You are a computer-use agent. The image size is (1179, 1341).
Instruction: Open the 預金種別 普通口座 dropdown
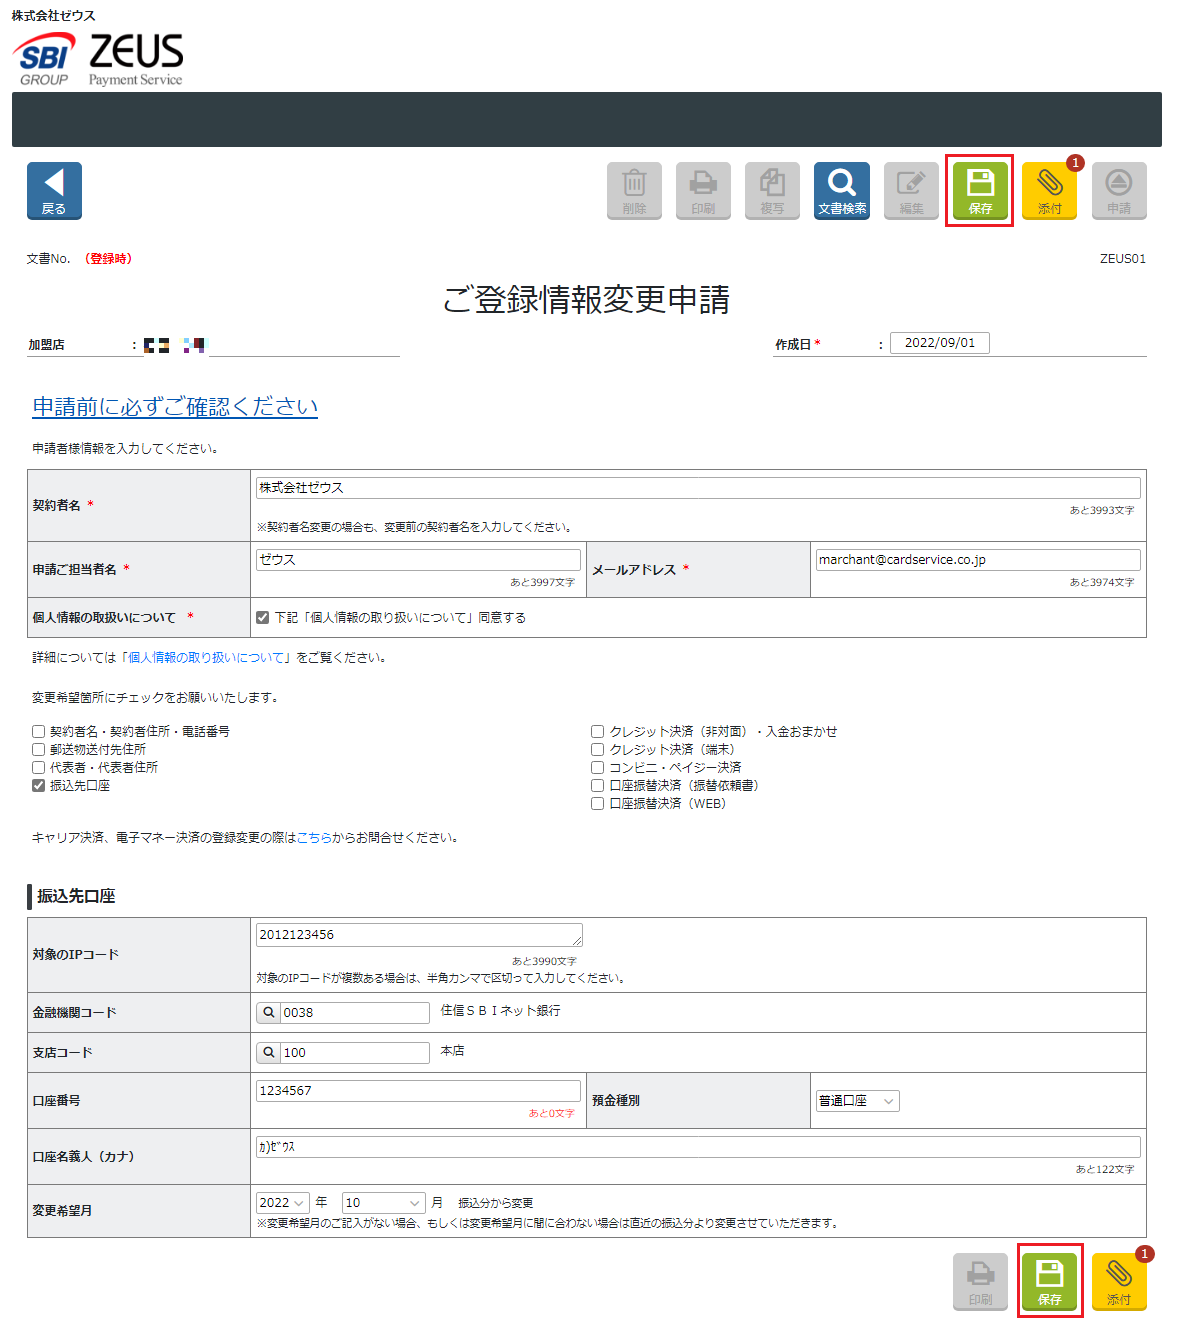coord(857,1101)
